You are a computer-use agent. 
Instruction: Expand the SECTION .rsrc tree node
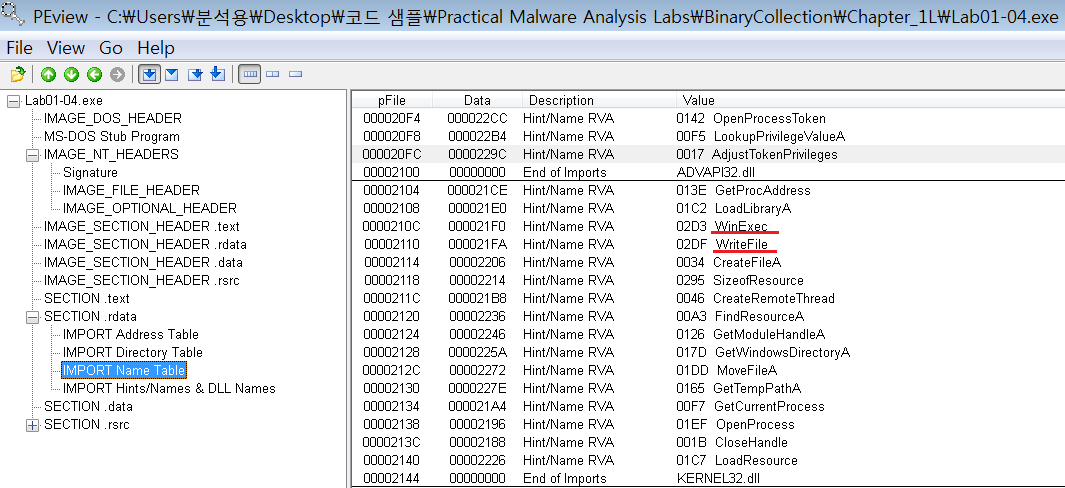[x=32, y=425]
